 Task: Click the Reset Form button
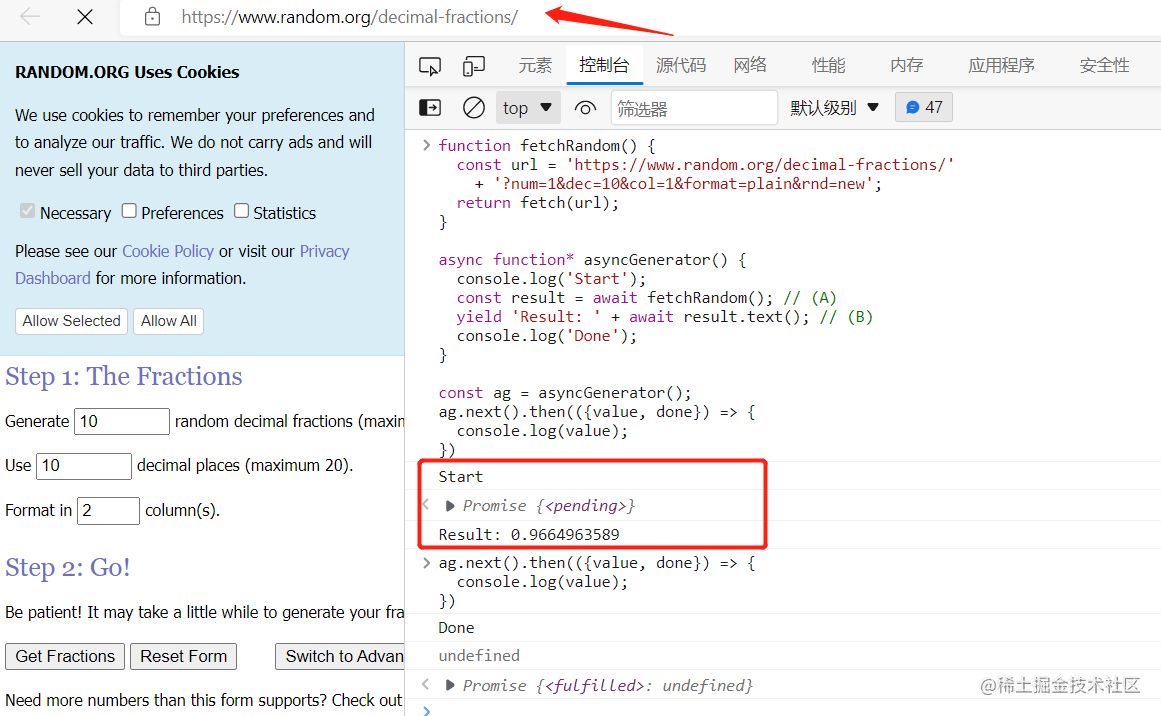coord(184,657)
